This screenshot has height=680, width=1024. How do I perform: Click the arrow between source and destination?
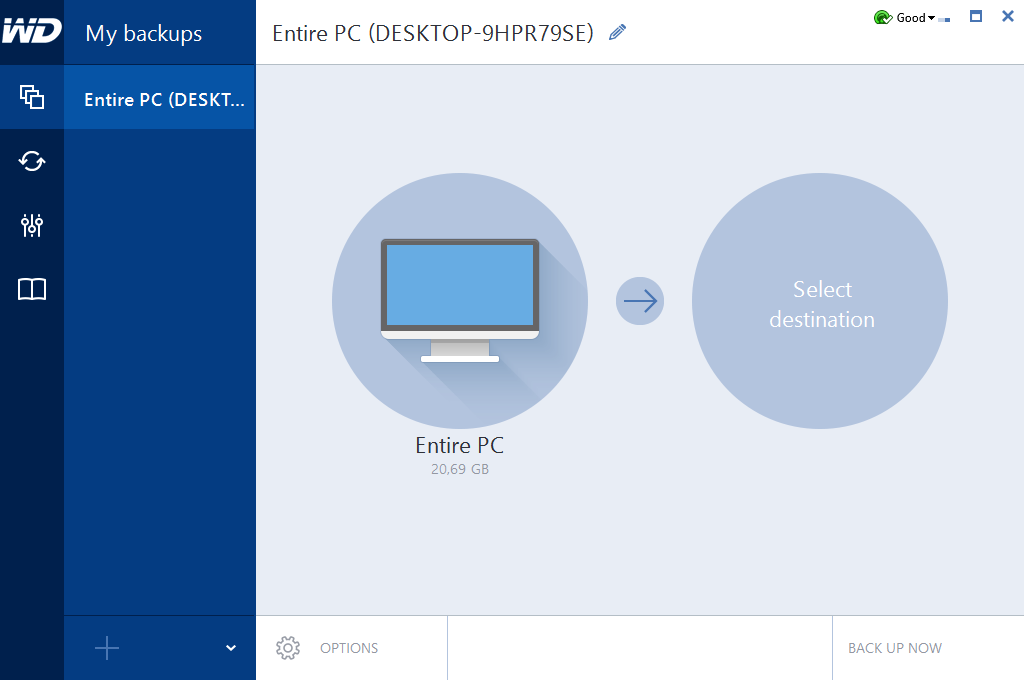[639, 301]
